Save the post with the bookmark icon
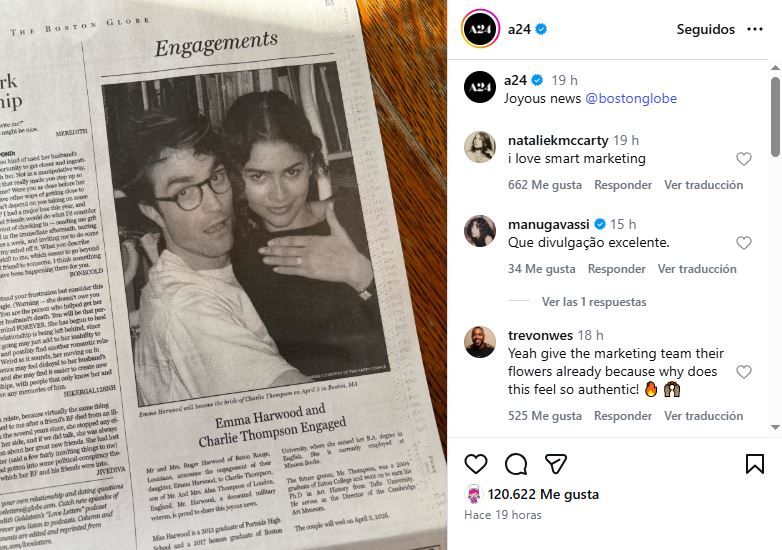782x550 pixels. (755, 464)
